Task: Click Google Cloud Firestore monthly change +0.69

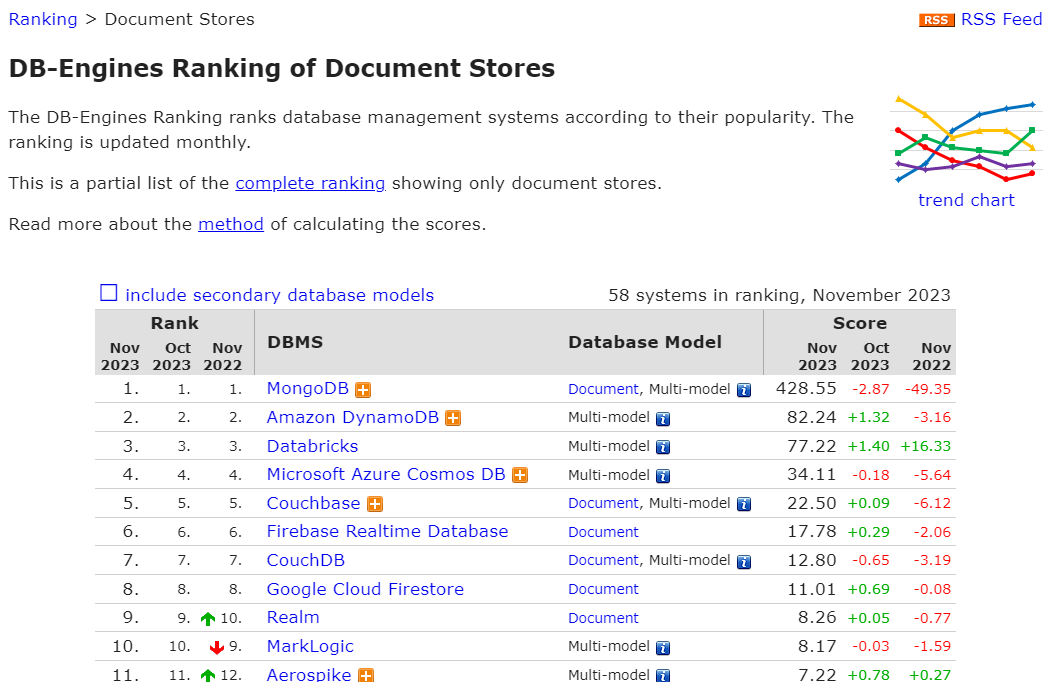Action: click(x=869, y=589)
